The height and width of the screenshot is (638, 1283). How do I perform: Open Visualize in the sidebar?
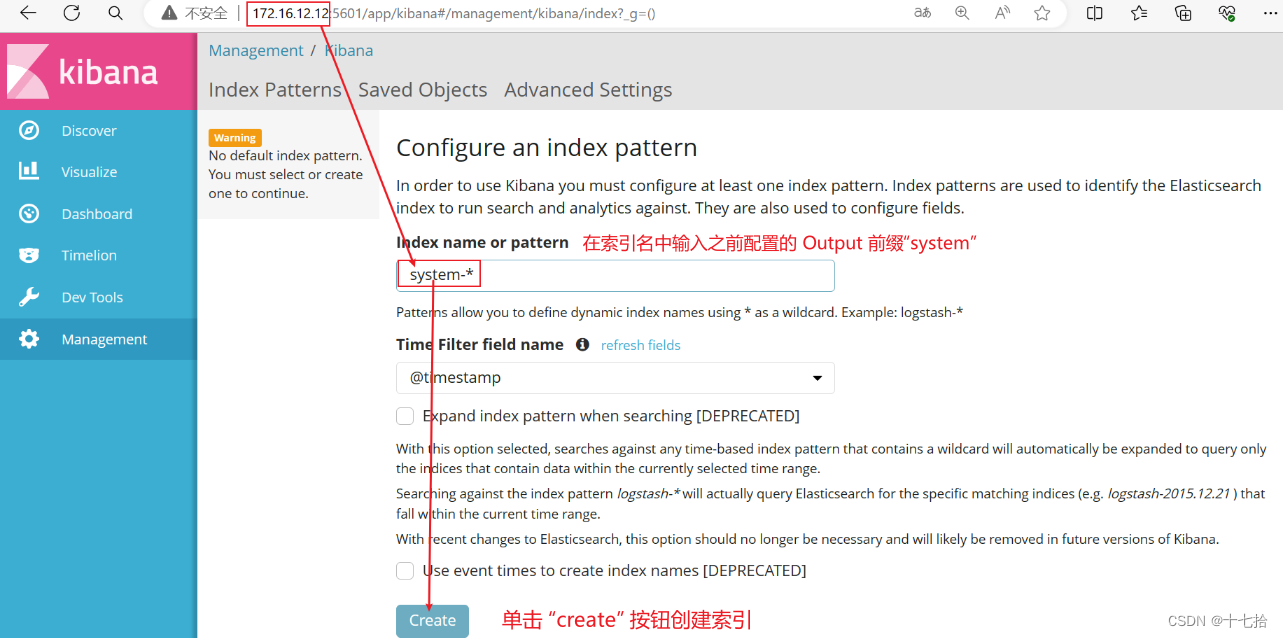(x=89, y=172)
